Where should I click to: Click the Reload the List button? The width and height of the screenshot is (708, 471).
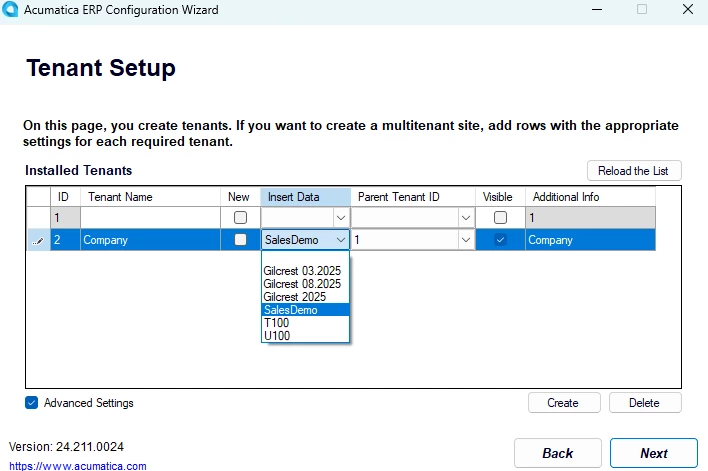[634, 171]
